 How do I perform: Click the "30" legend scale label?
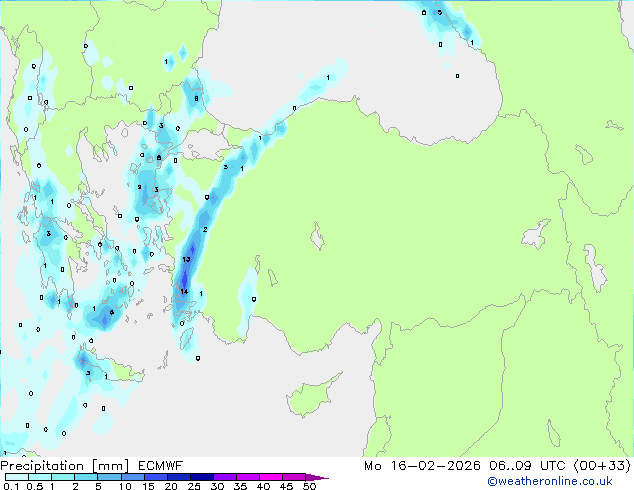pyautogui.click(x=217, y=486)
